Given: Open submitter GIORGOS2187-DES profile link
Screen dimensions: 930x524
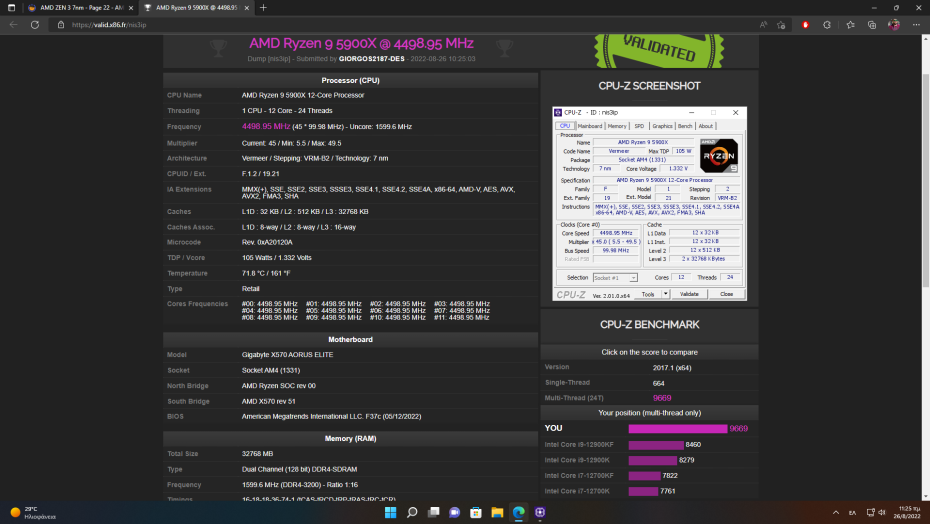Looking at the screenshot, I should coord(371,59).
